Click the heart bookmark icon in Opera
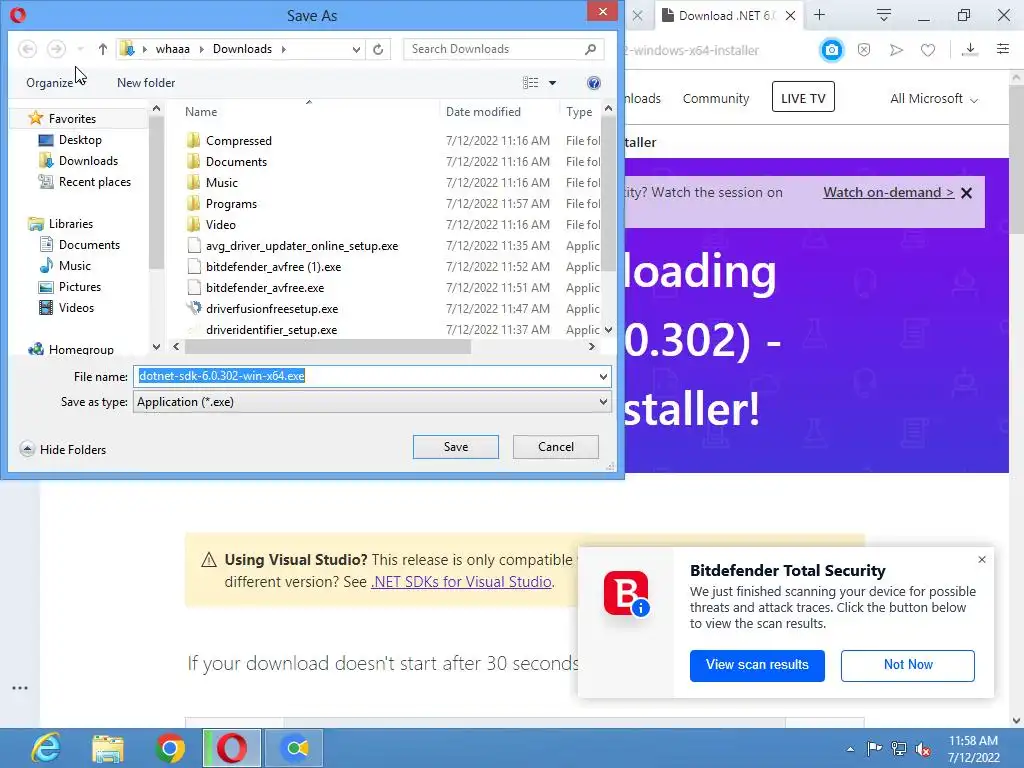The height and width of the screenshot is (768, 1024). [928, 50]
